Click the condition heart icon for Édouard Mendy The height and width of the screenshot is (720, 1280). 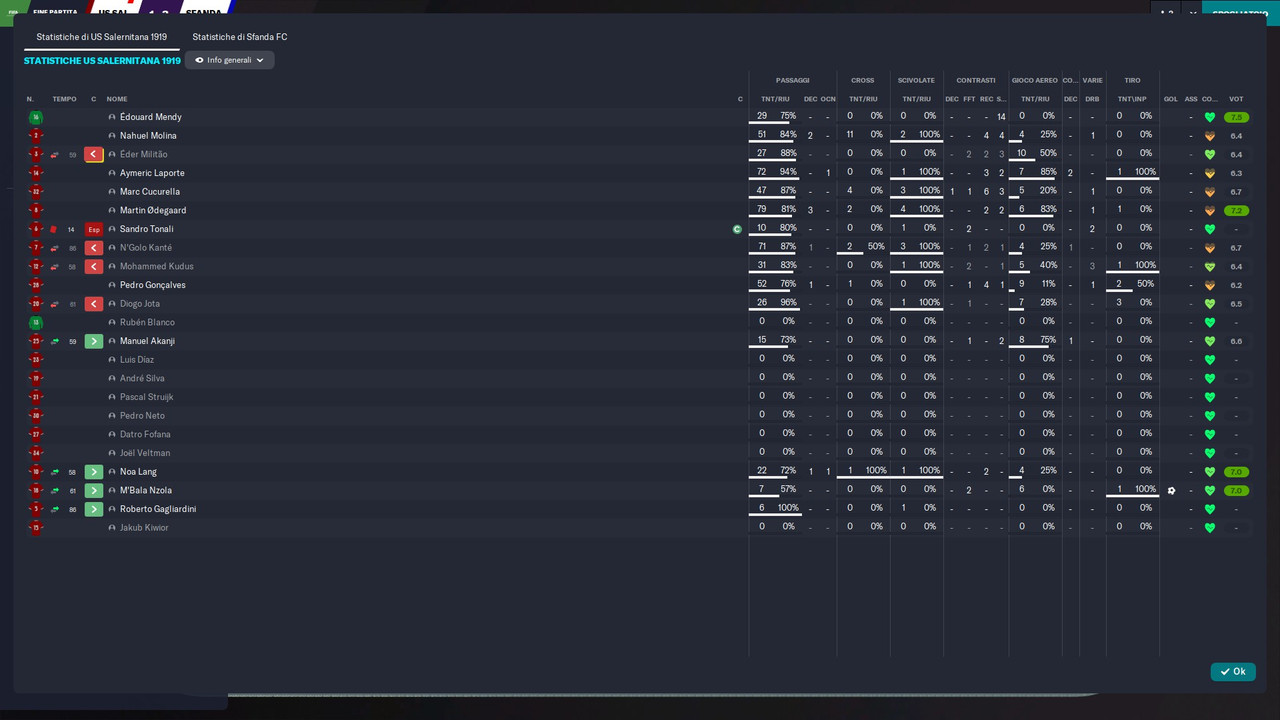point(1210,117)
